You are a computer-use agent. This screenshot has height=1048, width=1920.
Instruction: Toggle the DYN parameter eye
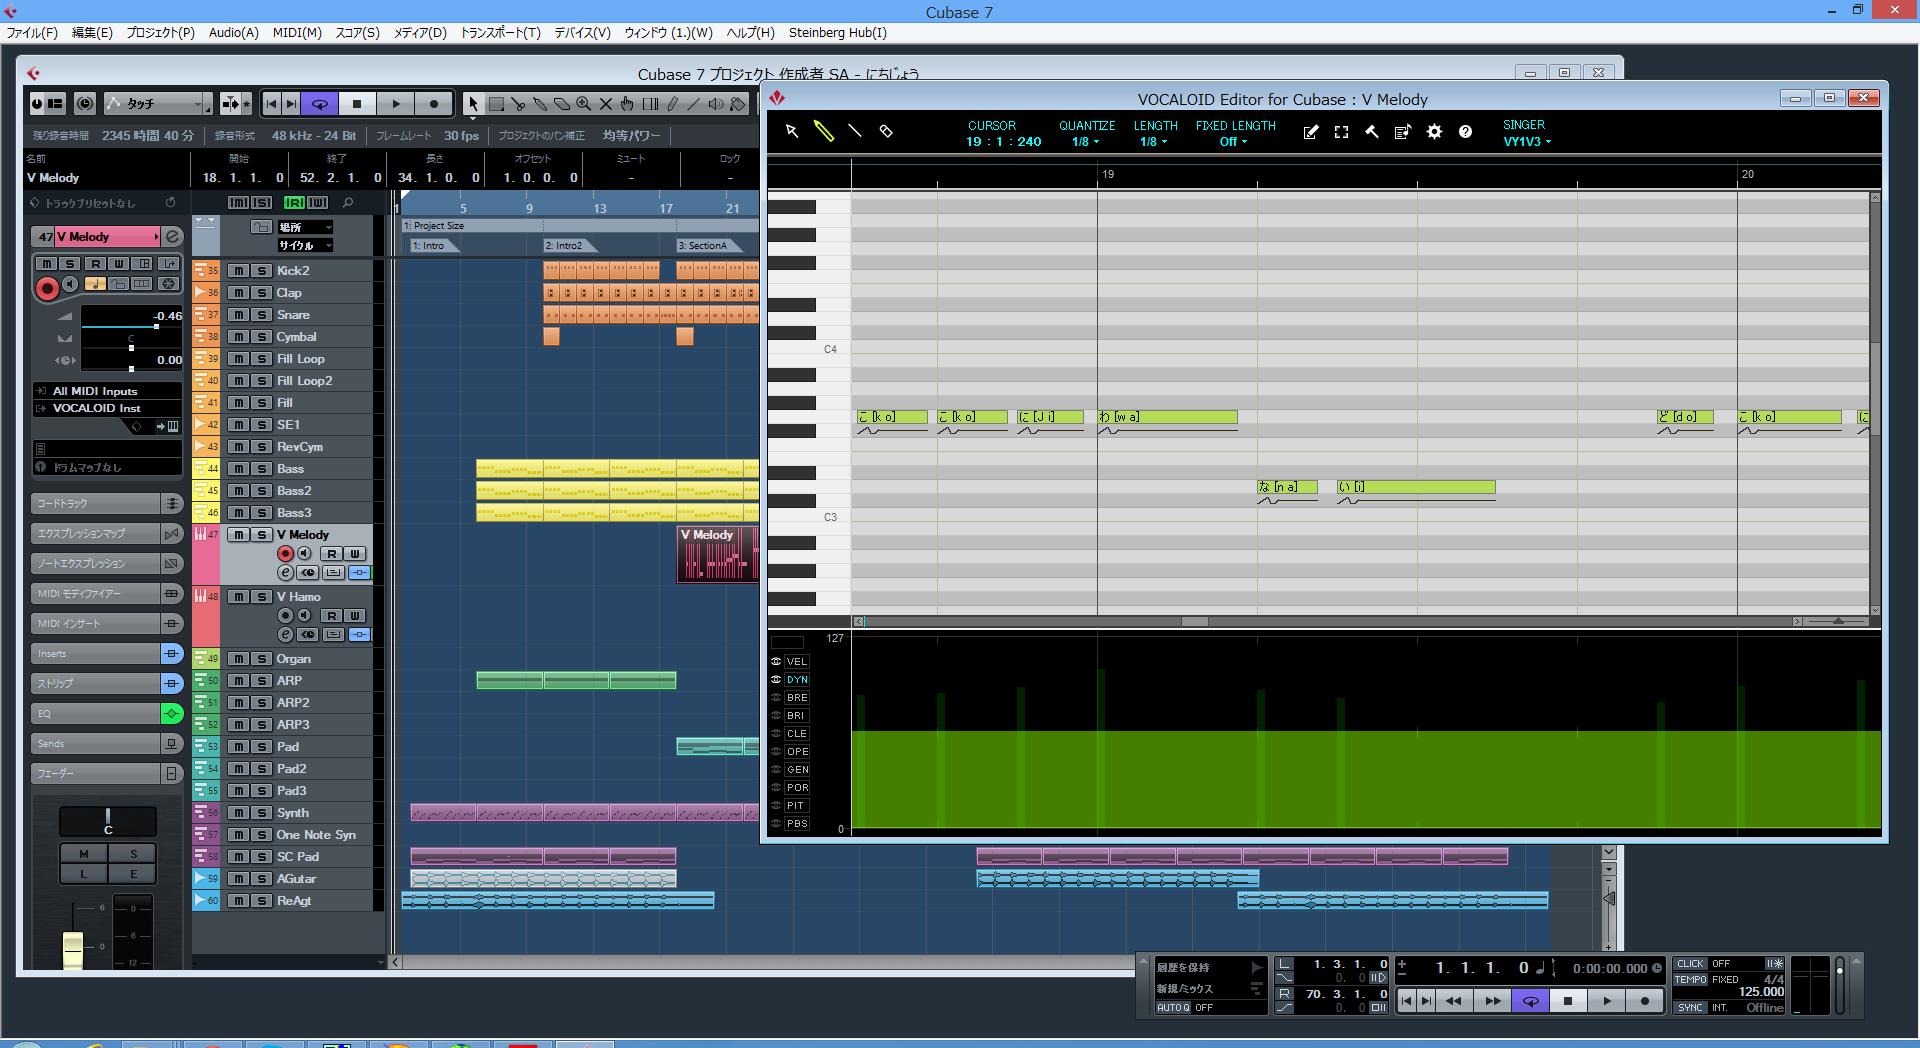[x=776, y=680]
